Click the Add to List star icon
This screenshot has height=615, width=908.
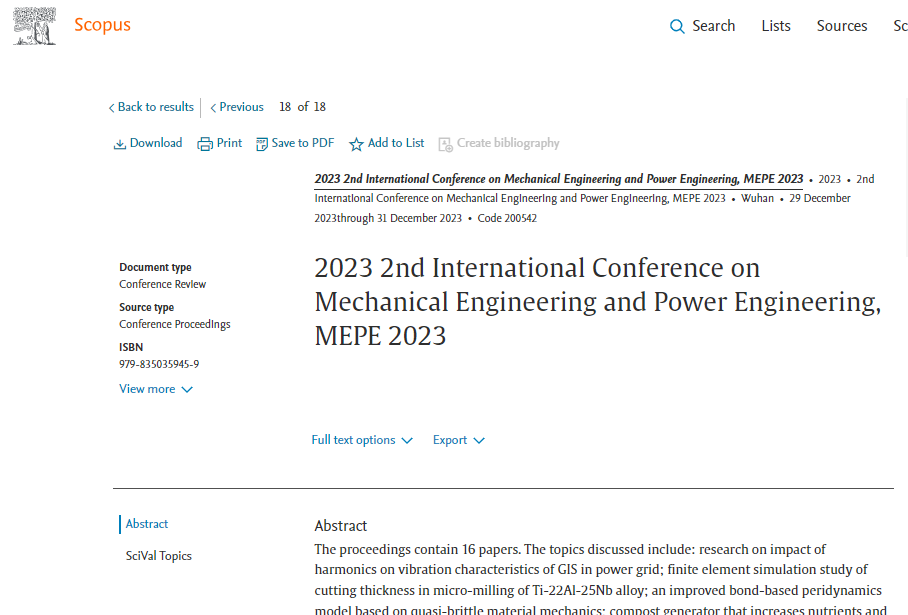click(356, 144)
